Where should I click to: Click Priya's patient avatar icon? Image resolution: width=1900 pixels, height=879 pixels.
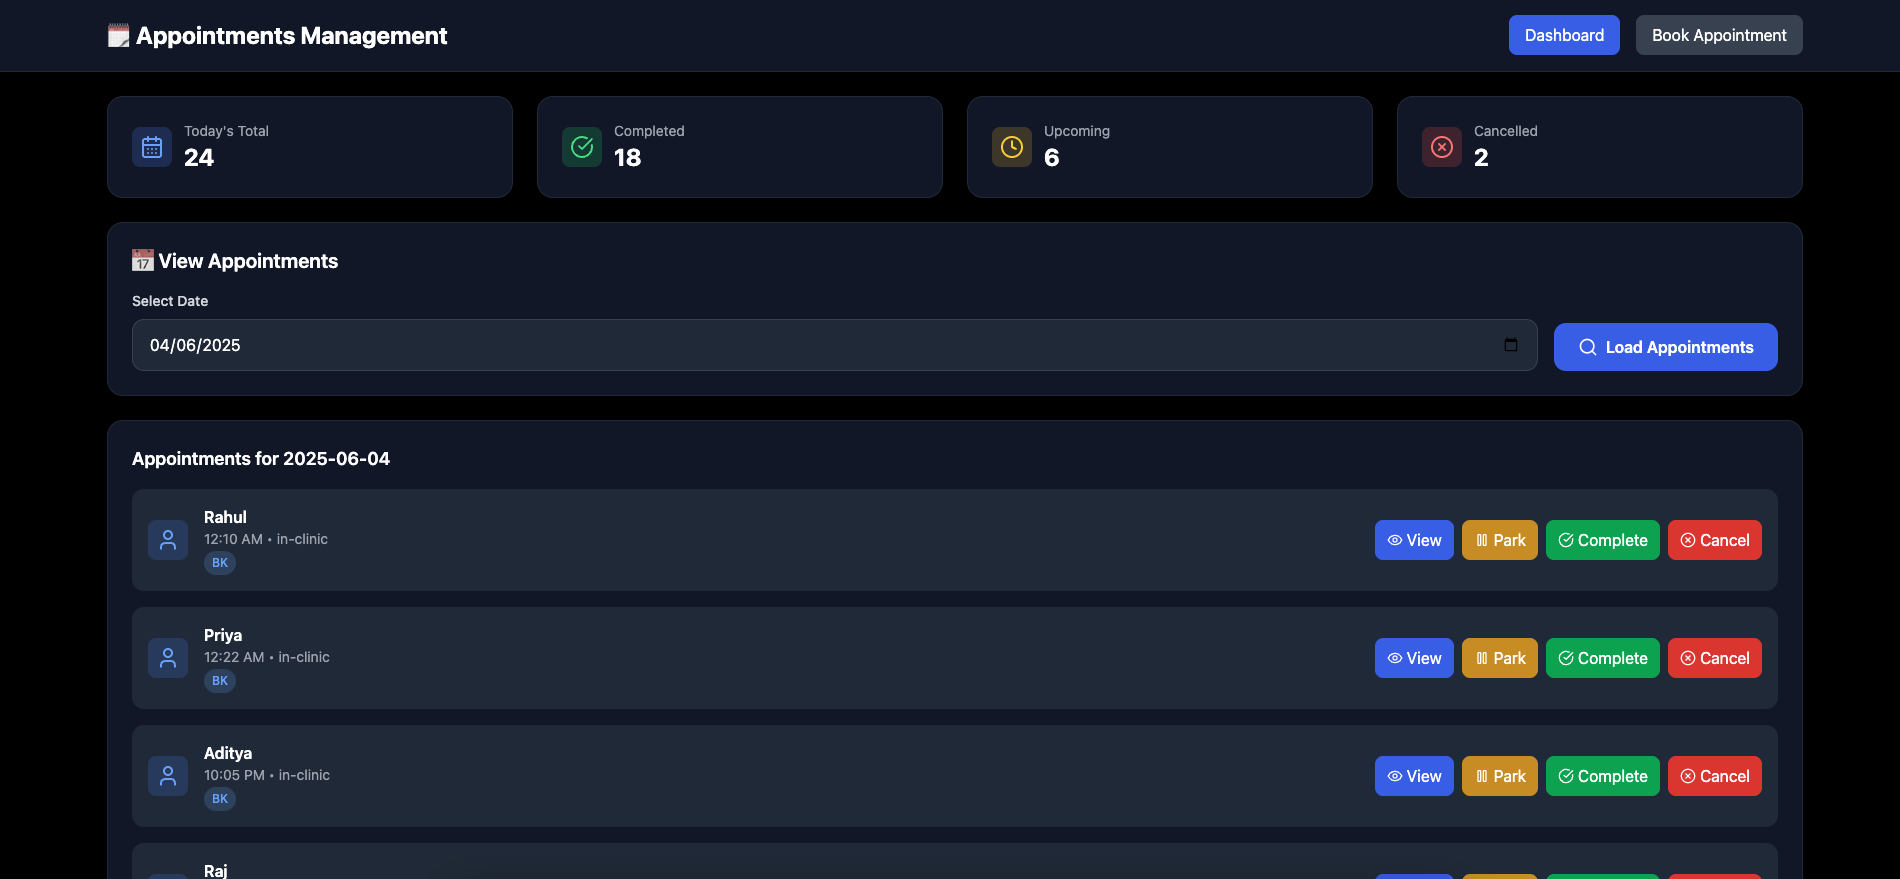tap(168, 658)
